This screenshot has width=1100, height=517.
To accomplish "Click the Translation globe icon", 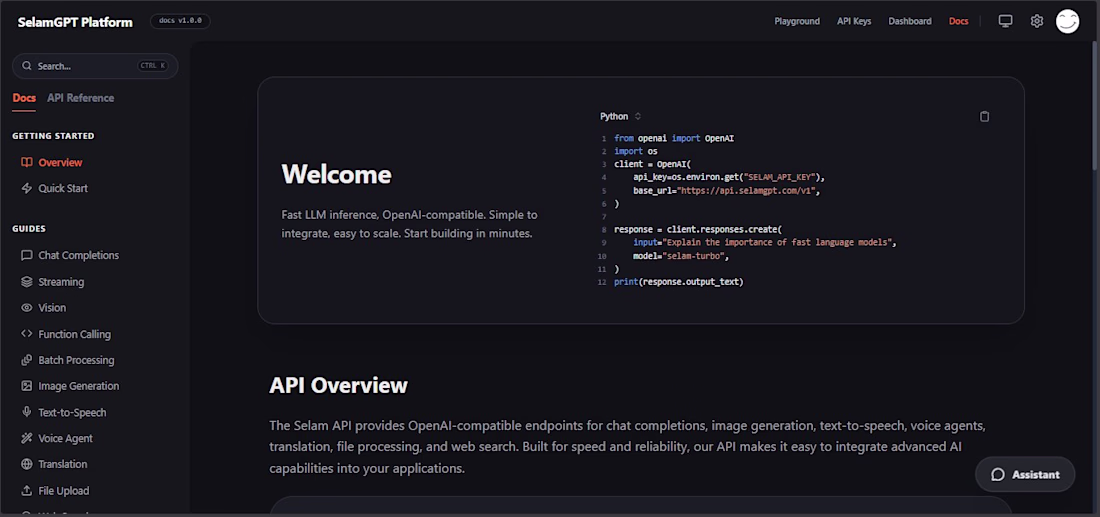I will tap(27, 464).
